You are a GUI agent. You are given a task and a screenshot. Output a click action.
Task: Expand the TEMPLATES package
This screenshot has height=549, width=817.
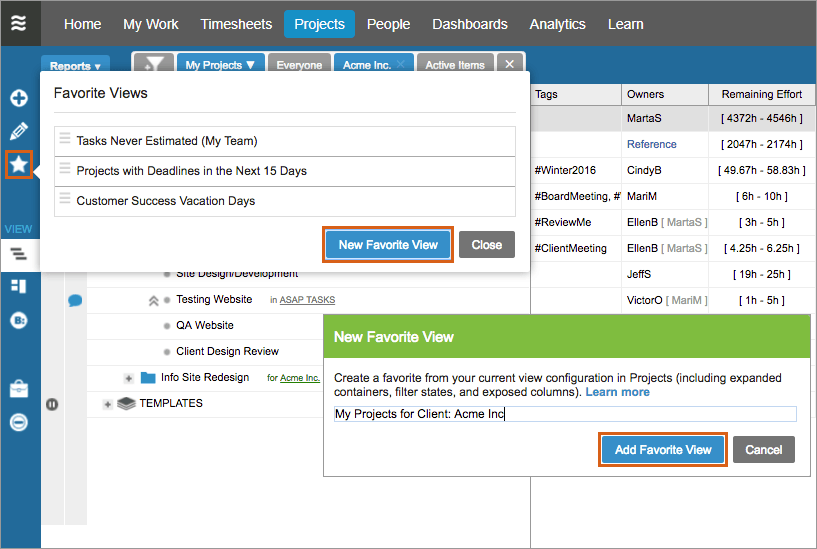click(x=108, y=404)
